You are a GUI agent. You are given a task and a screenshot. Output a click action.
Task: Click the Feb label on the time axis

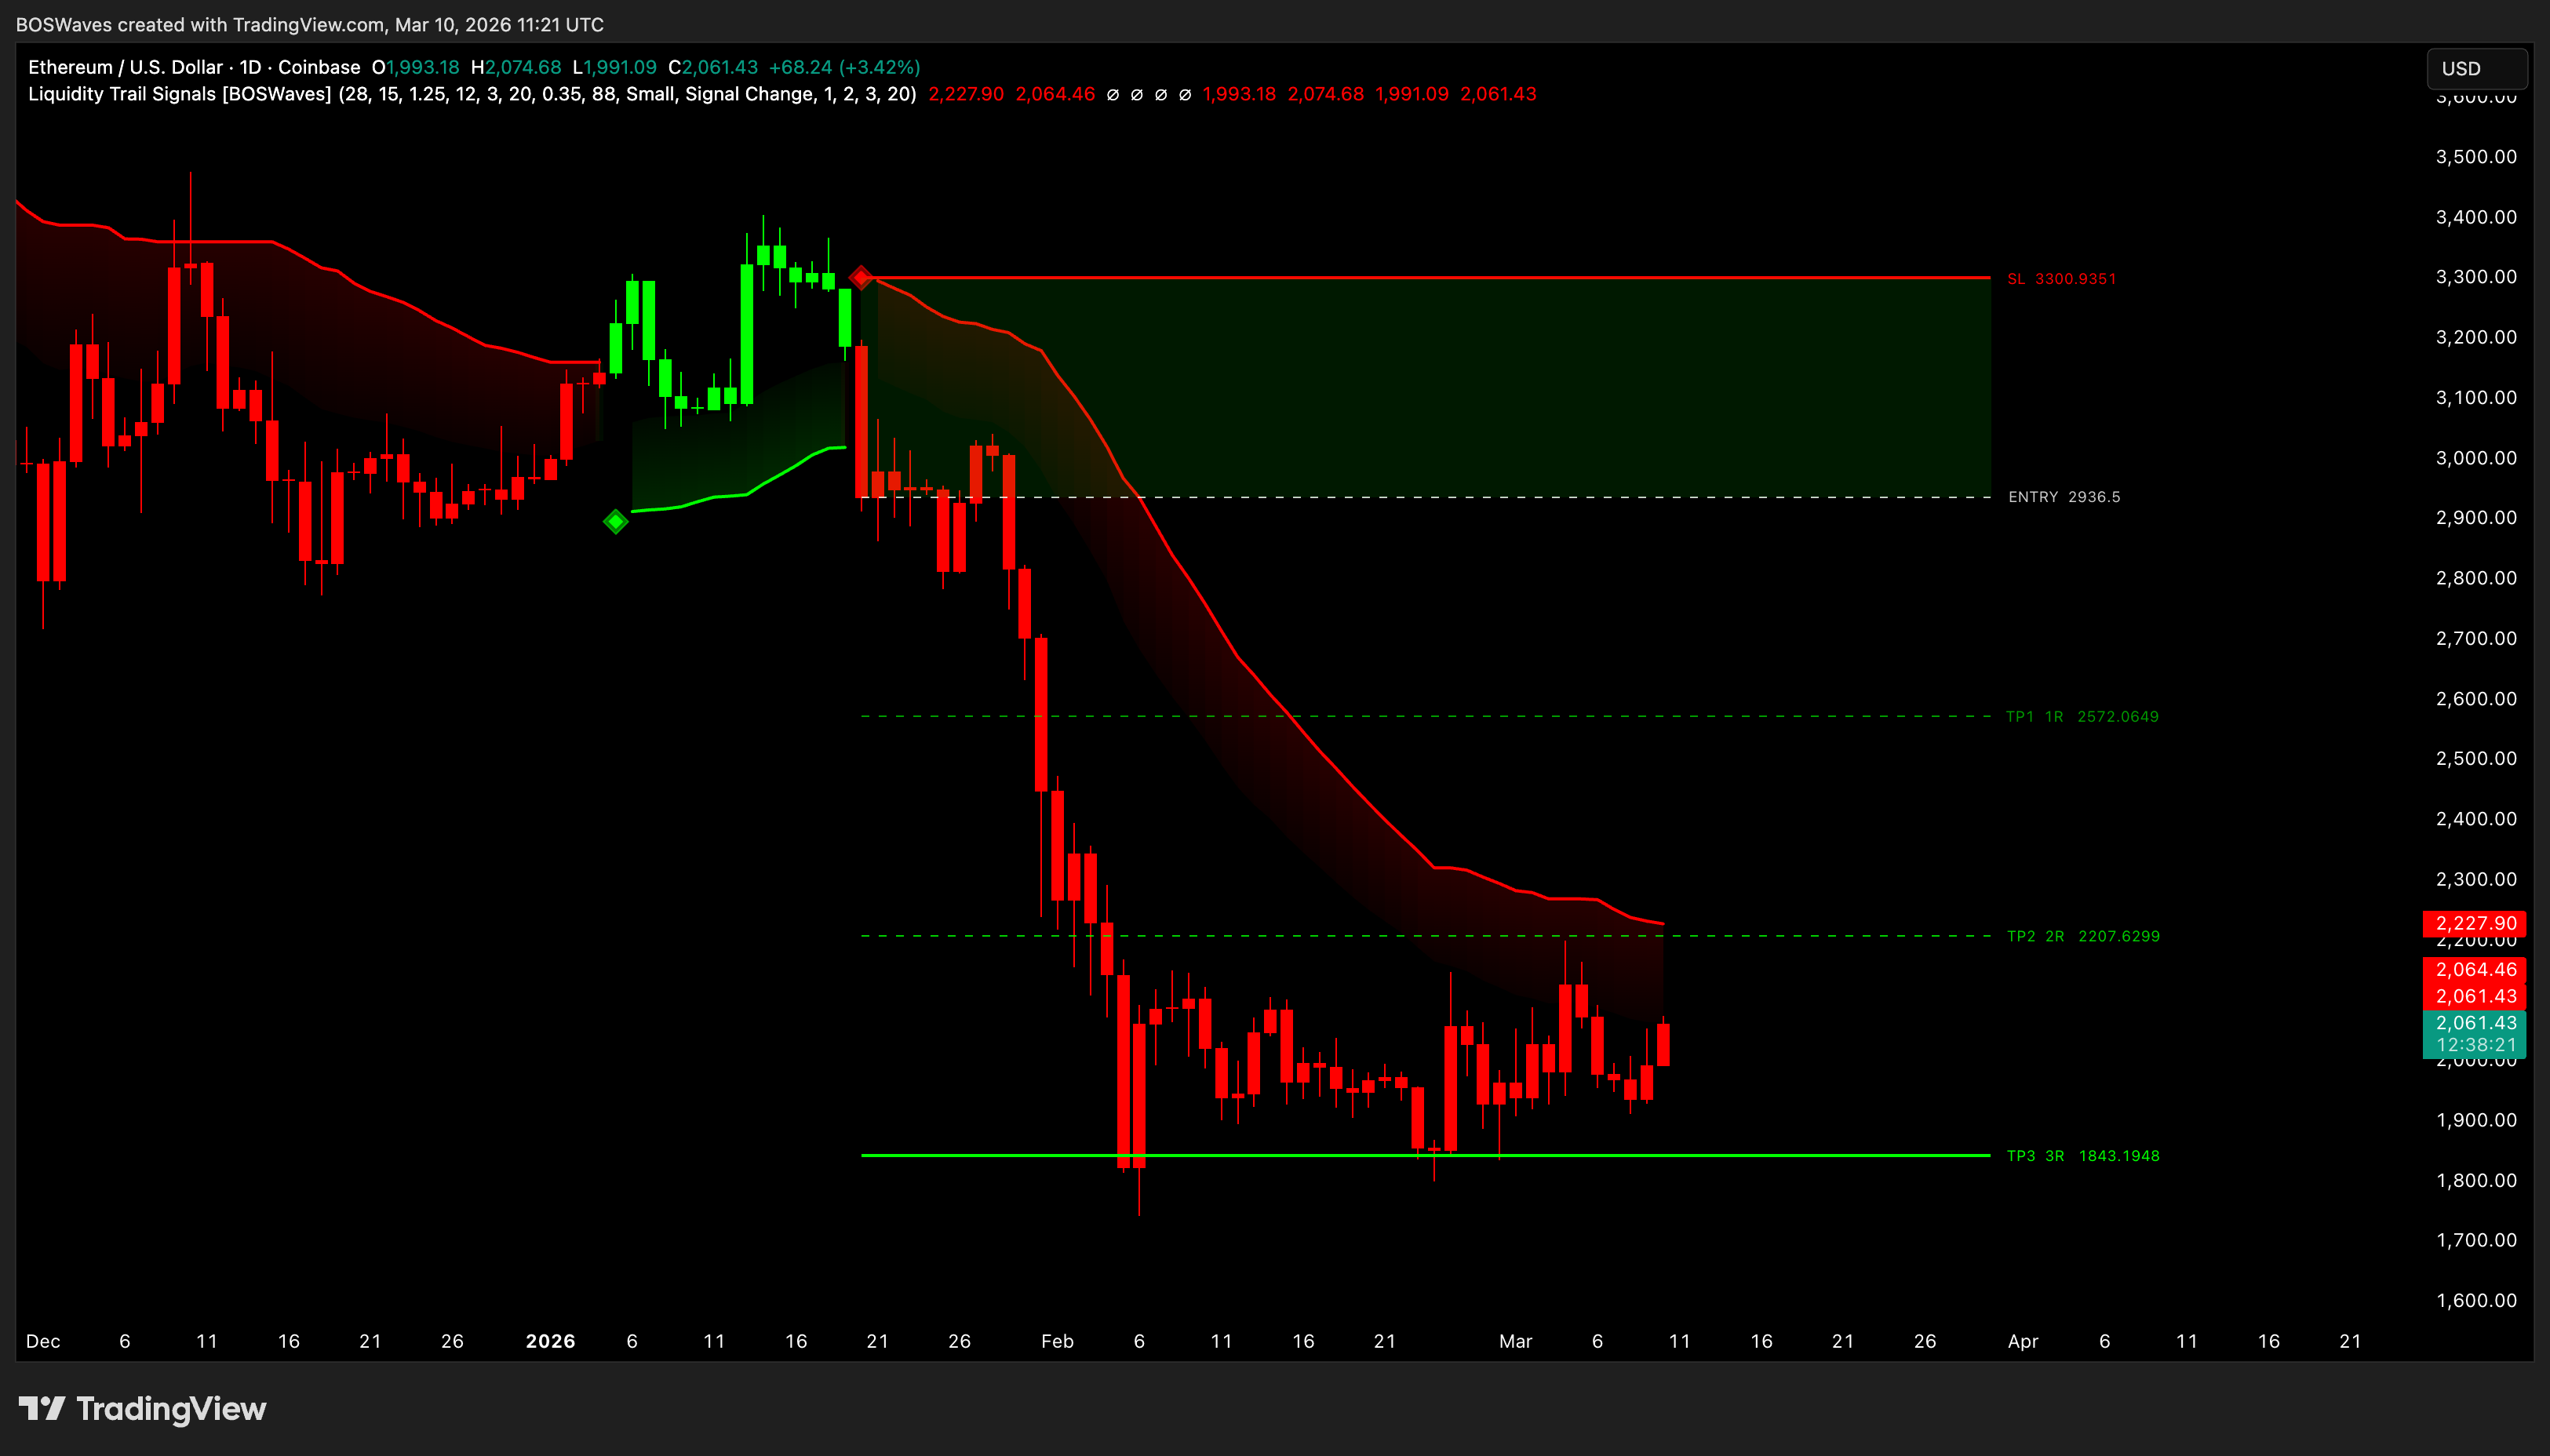1057,1341
